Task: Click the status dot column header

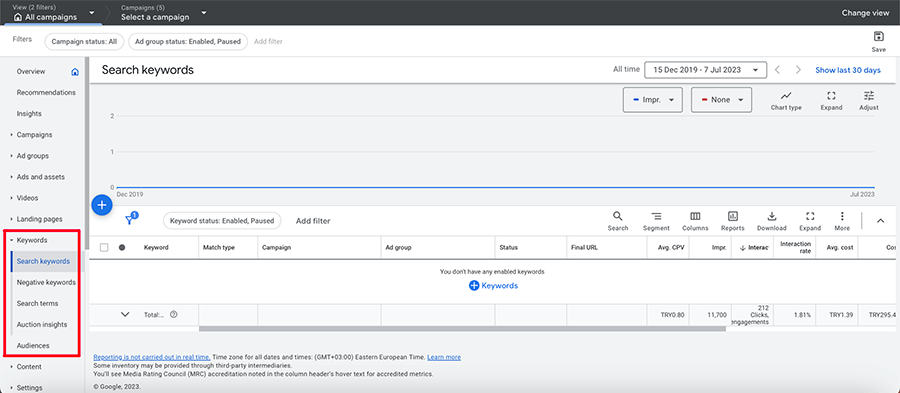Action: (122, 248)
